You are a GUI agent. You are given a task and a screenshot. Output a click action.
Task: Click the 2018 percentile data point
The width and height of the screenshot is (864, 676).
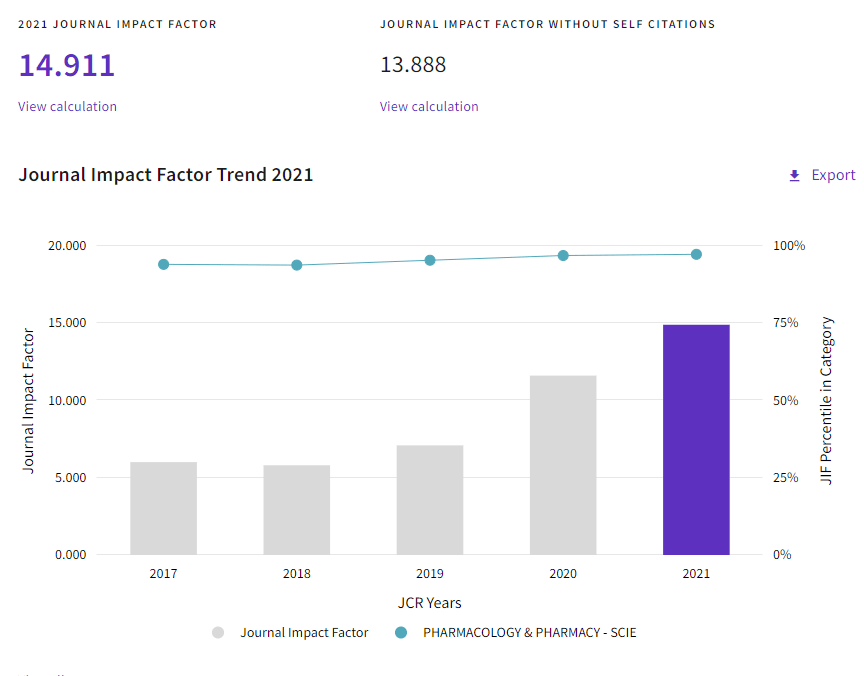[x=297, y=265]
